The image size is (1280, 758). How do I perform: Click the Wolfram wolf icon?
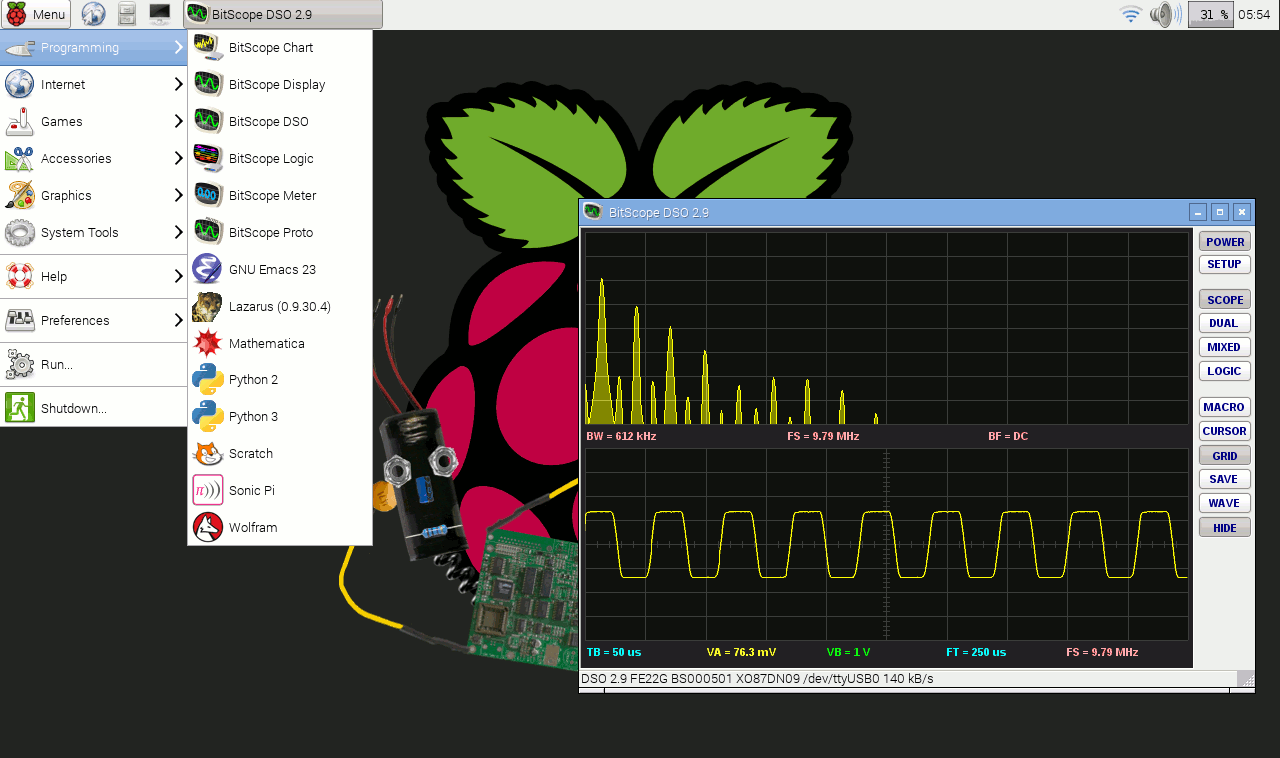(x=208, y=527)
